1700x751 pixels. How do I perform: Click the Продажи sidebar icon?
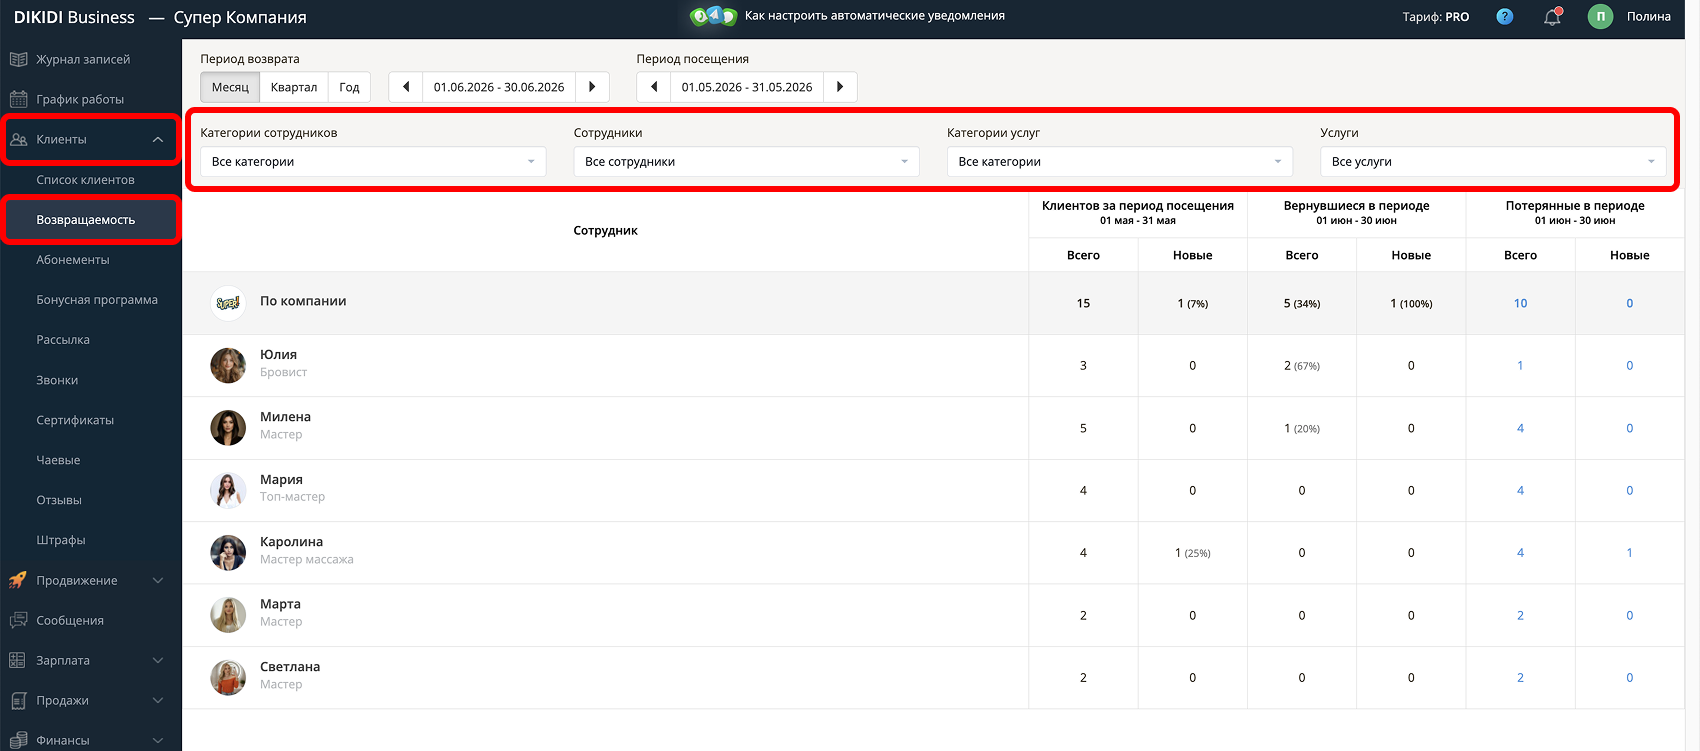tap(18, 700)
